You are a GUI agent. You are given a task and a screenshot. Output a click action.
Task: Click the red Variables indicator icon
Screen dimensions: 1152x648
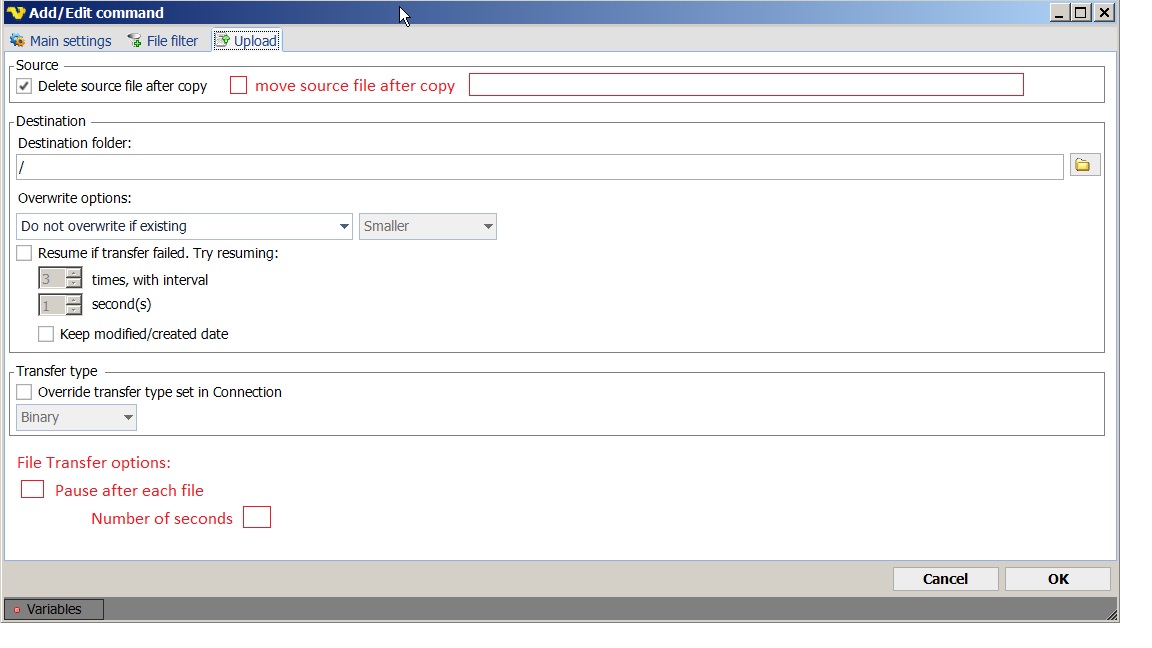17,610
